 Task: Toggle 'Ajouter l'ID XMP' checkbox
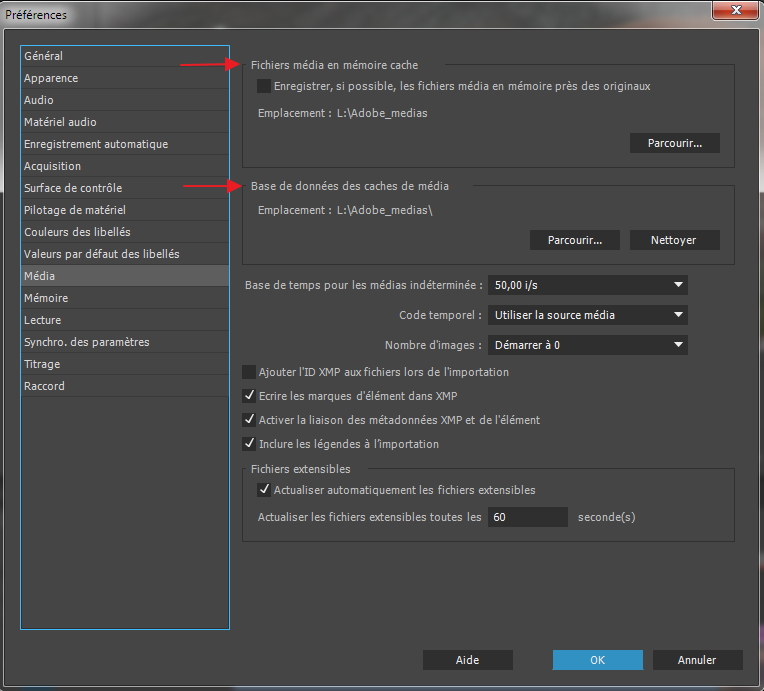tap(250, 372)
